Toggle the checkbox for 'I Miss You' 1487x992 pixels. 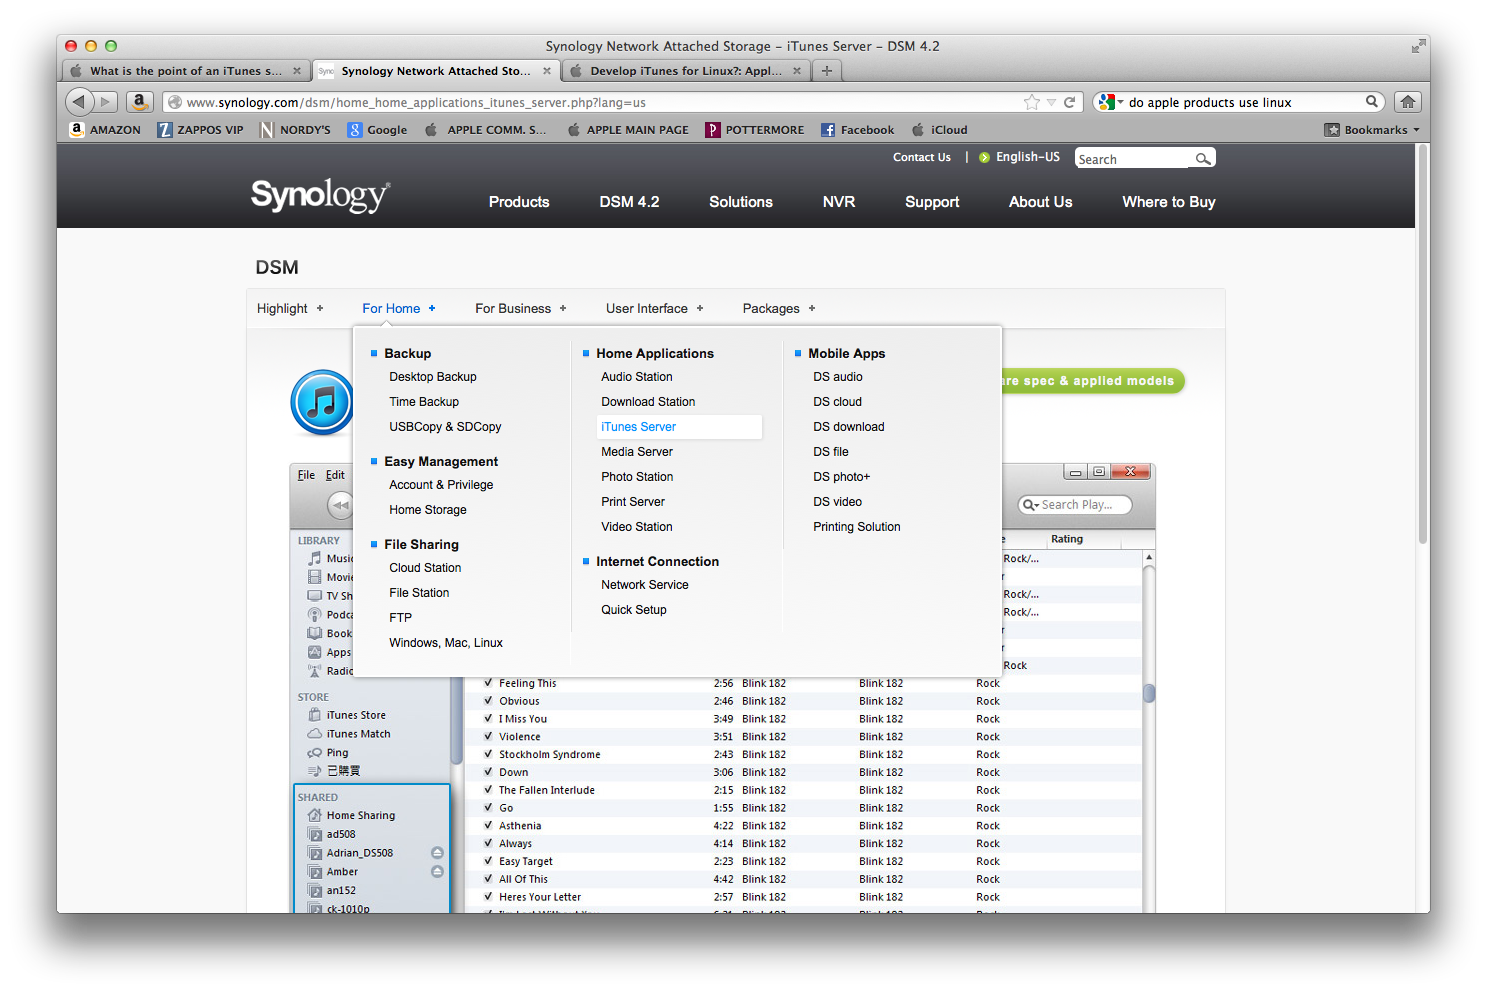[x=488, y=719]
